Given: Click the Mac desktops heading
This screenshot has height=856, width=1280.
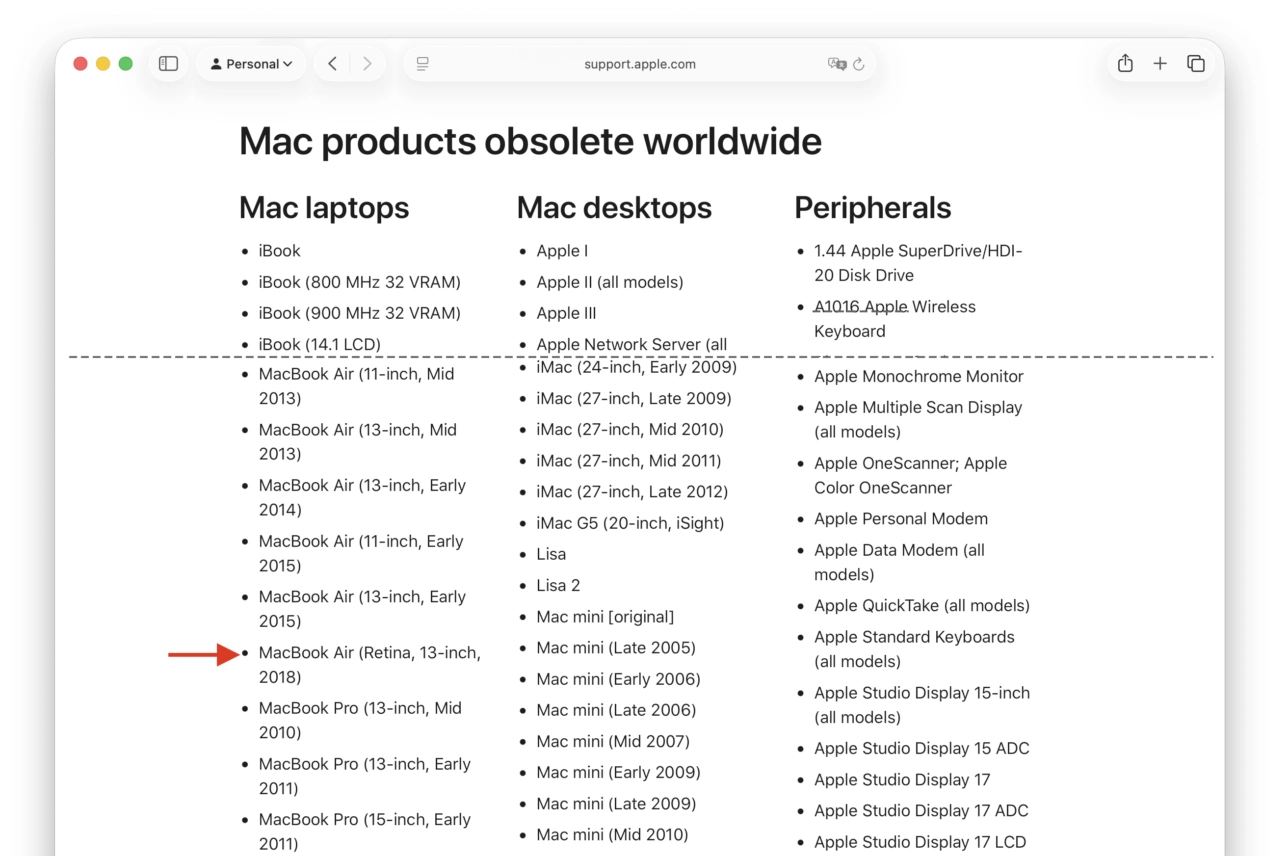Looking at the screenshot, I should pos(614,208).
